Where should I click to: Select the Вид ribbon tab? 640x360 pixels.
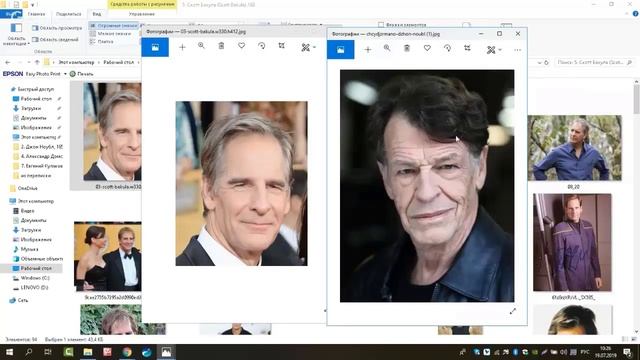coord(97,14)
